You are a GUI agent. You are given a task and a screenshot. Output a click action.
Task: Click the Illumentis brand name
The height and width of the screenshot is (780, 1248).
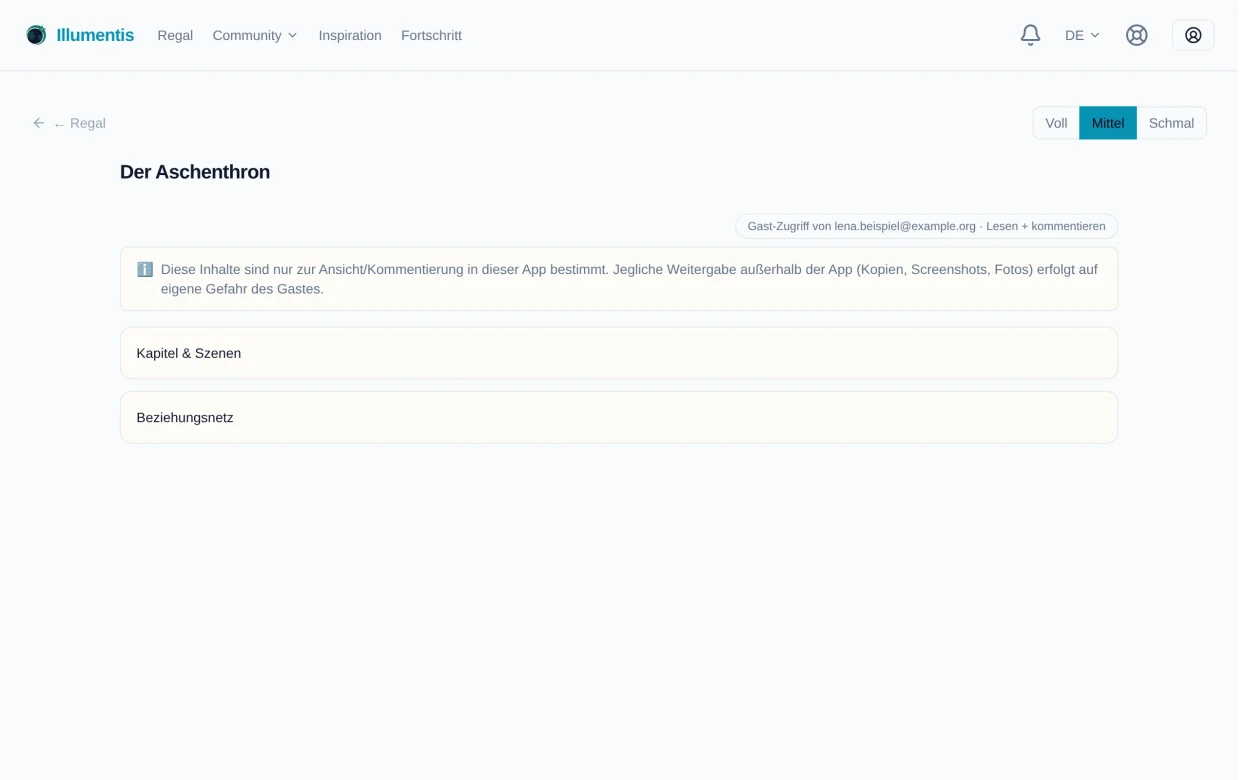[x=95, y=35]
